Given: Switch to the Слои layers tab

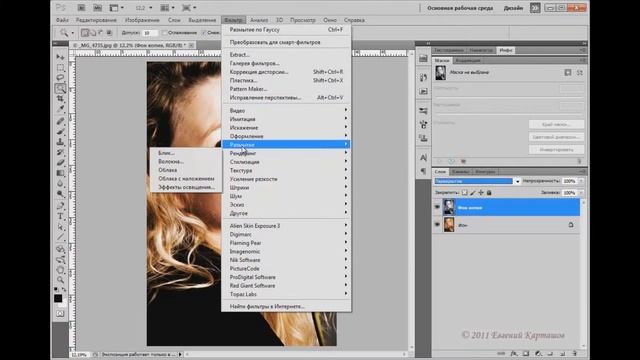Looking at the screenshot, I should [x=440, y=172].
